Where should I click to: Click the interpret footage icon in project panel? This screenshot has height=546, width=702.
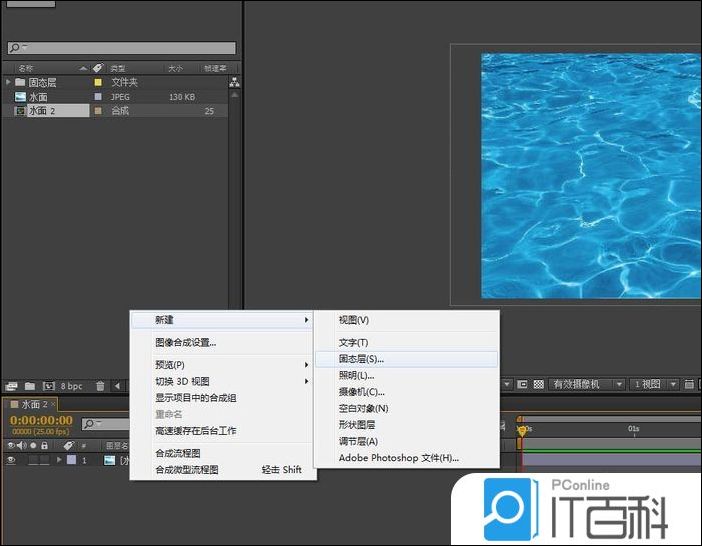(11, 385)
